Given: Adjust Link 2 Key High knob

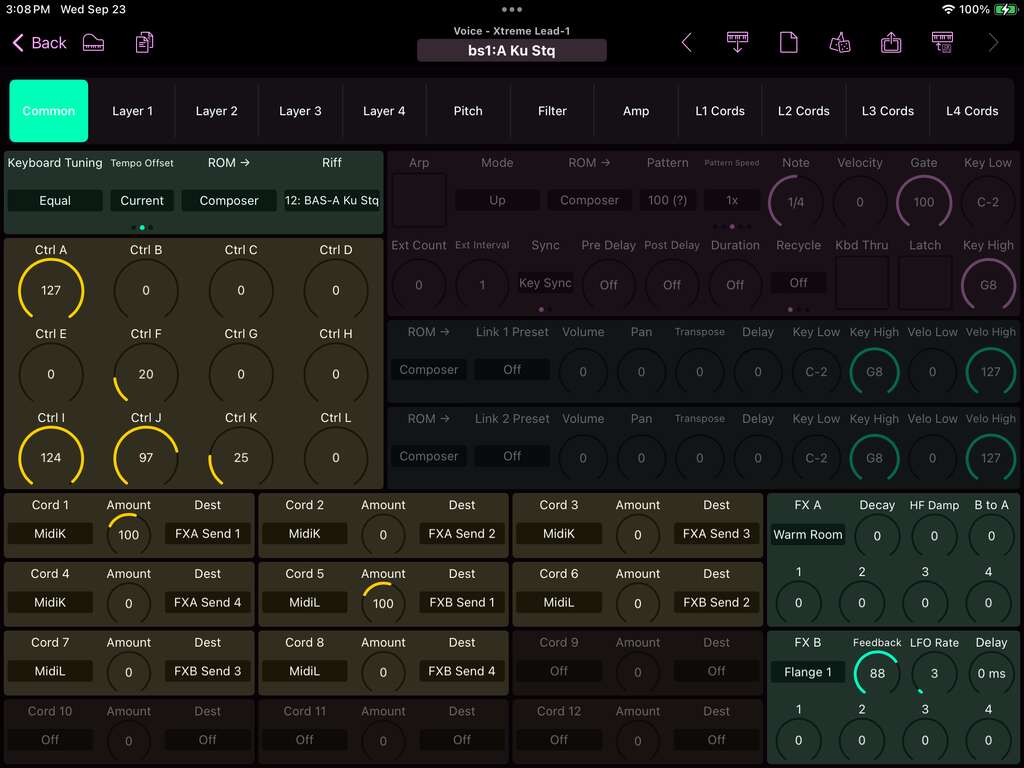Looking at the screenshot, I should click(874, 458).
